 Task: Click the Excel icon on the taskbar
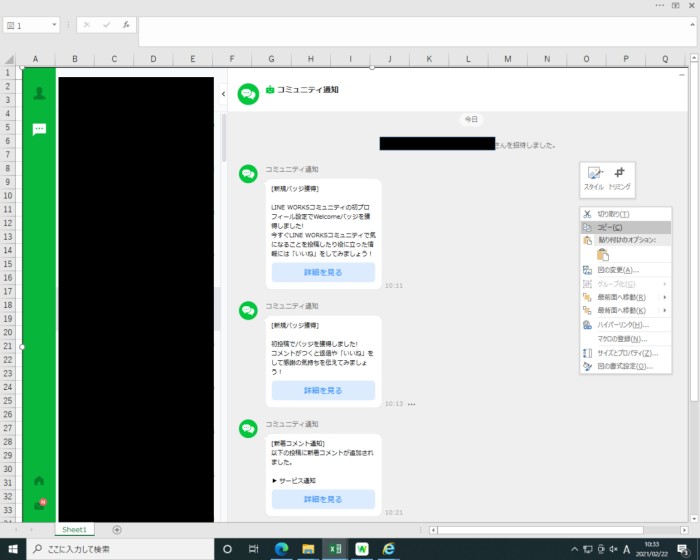(x=335, y=549)
